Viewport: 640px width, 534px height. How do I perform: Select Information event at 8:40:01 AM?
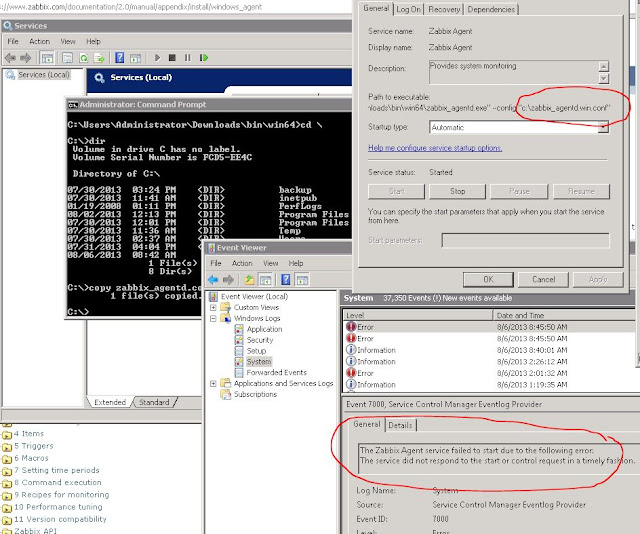(x=489, y=350)
